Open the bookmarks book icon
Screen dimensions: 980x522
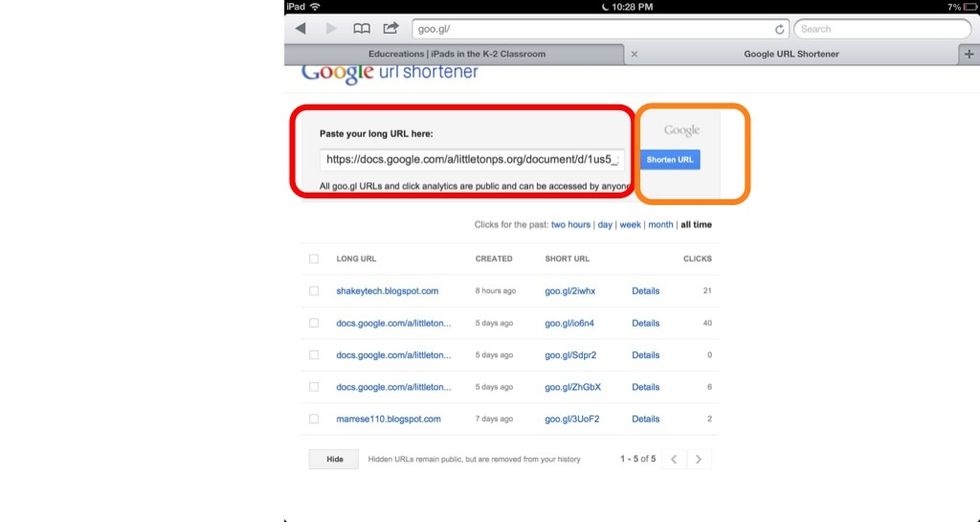(x=361, y=29)
